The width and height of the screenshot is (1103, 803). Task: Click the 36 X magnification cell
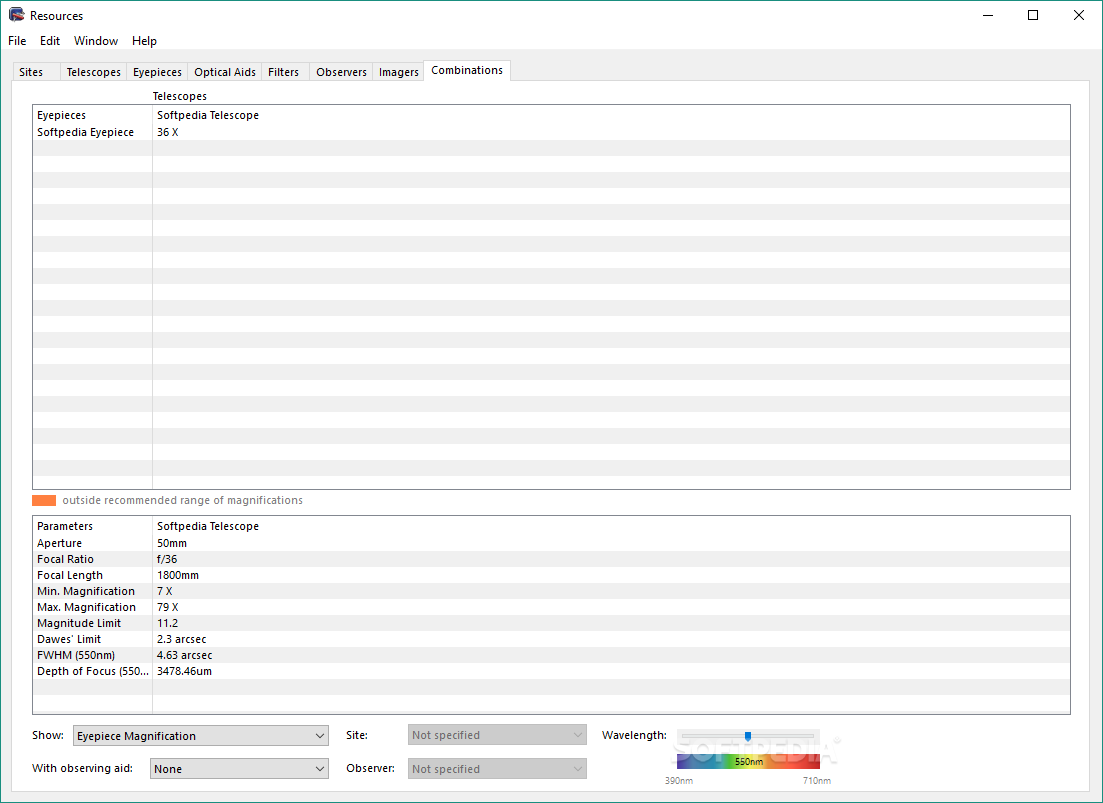coord(167,132)
